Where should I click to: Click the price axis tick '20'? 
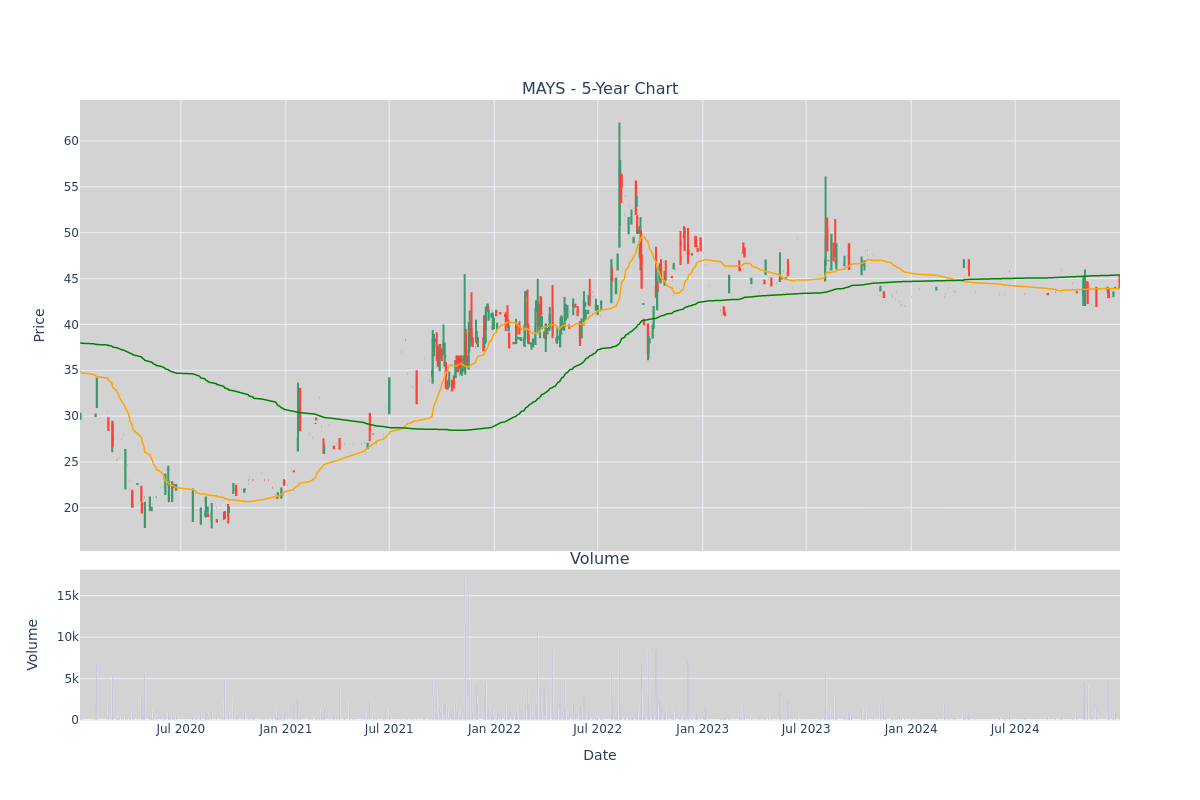71,508
